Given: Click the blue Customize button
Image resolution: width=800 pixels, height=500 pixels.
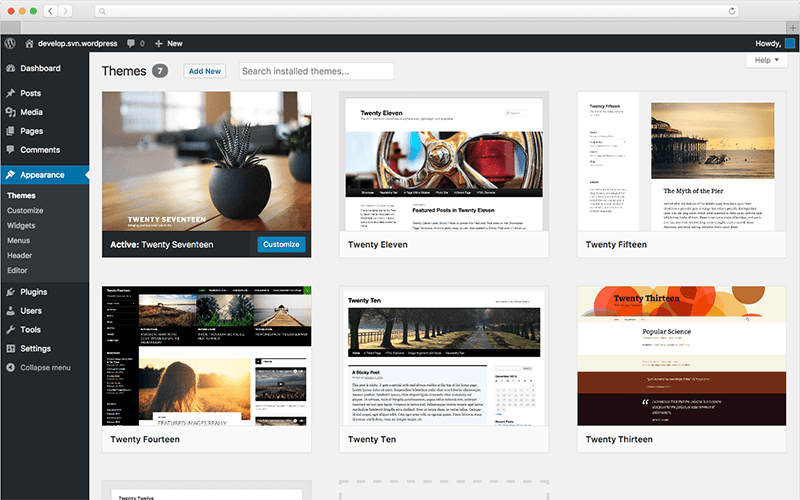Looking at the screenshot, I should point(281,244).
